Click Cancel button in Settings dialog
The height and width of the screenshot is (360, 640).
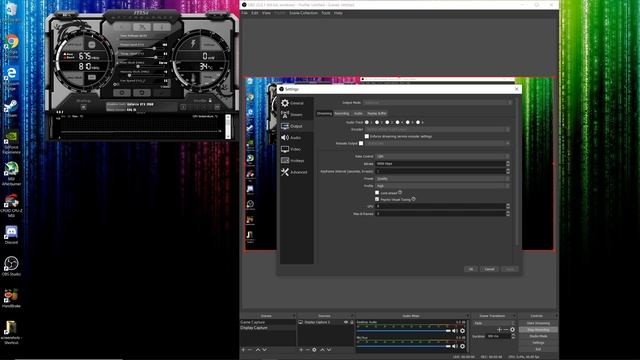click(x=489, y=269)
